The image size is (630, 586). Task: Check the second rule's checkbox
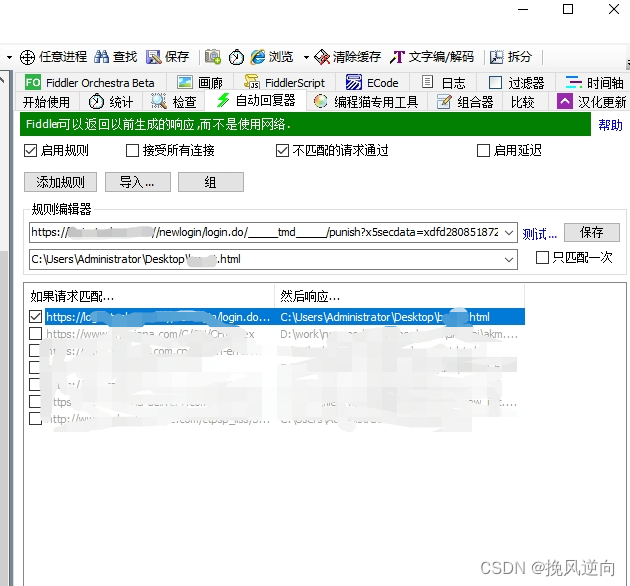tap(35, 334)
